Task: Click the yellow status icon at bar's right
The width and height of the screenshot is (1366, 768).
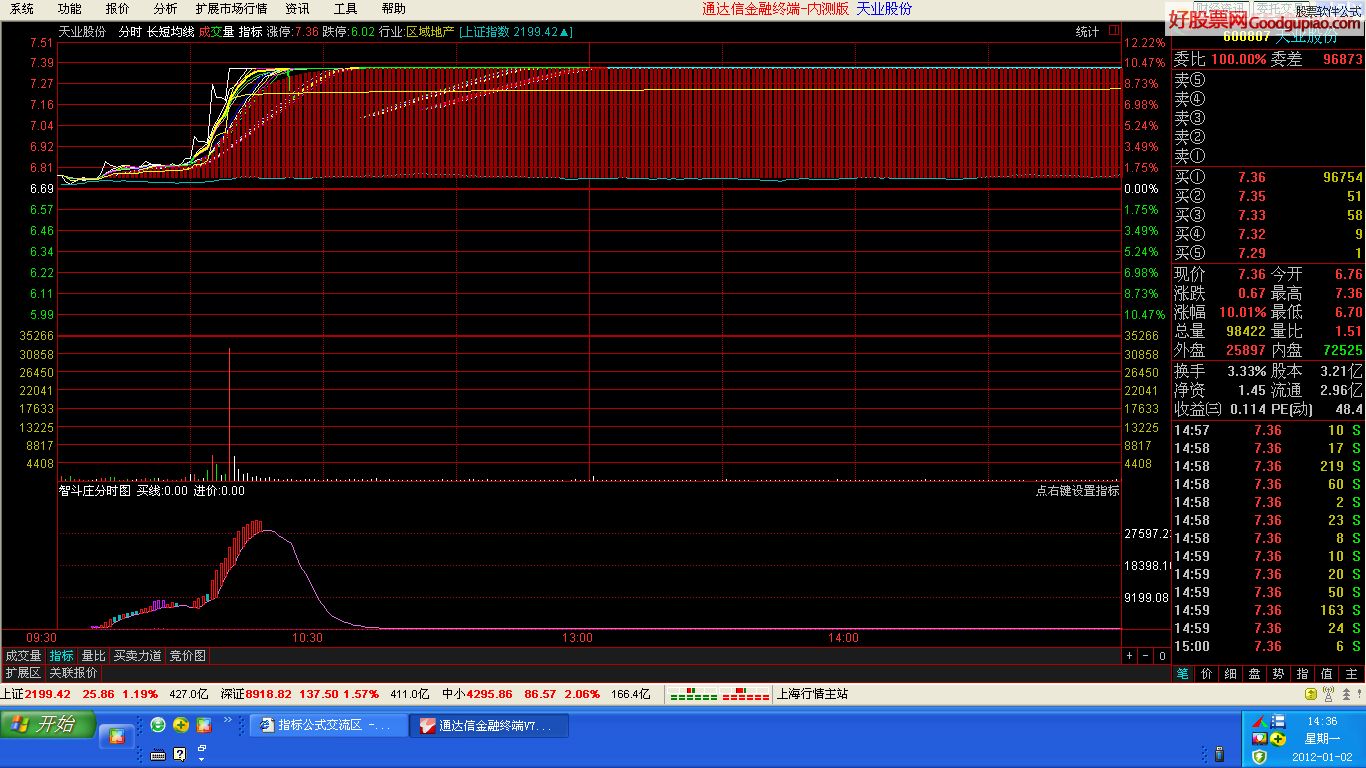Action: tap(1310, 694)
